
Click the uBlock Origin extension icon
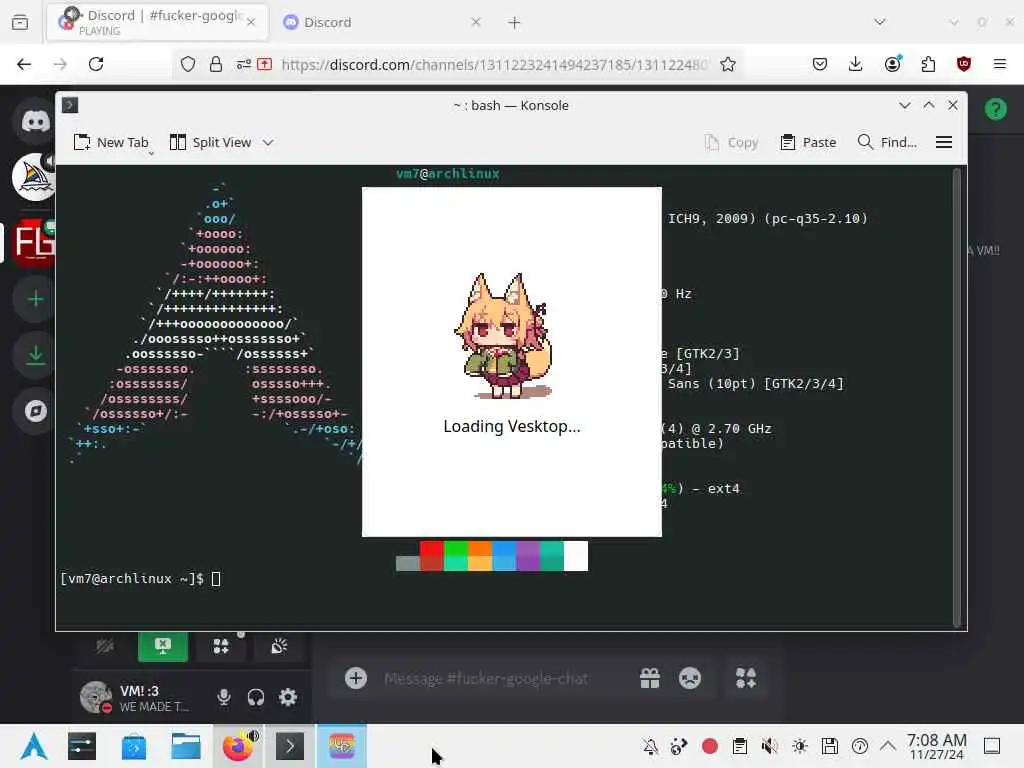[964, 64]
